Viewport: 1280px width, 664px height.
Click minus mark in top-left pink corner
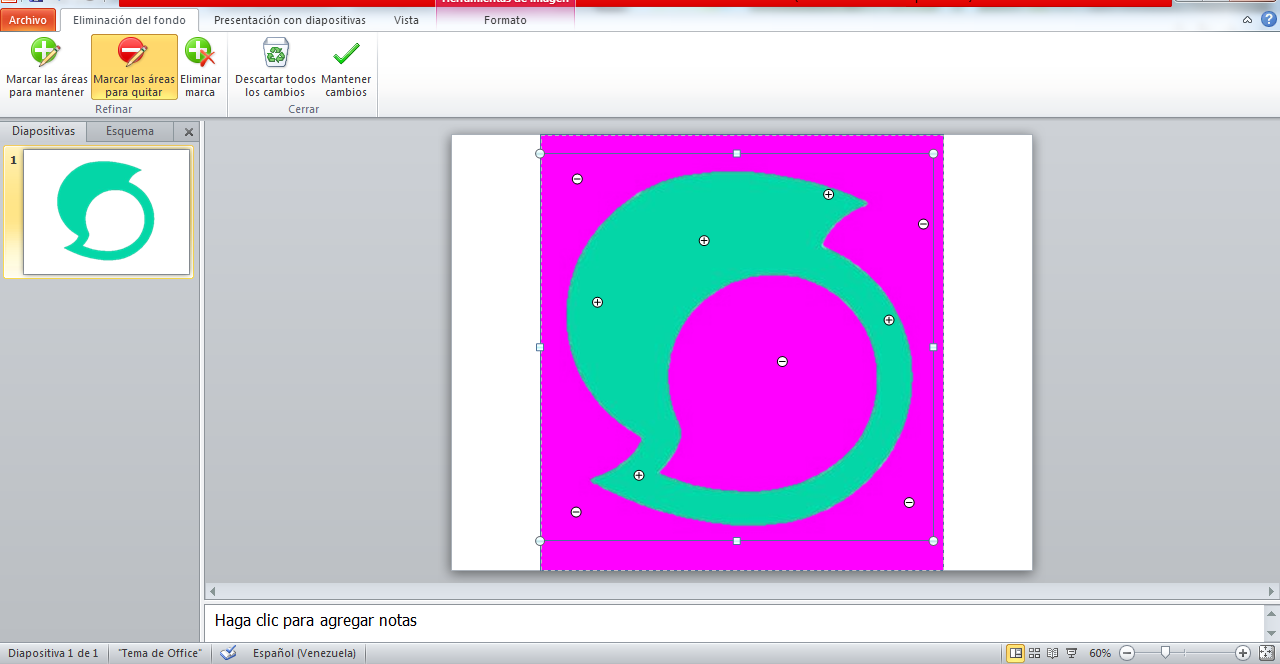pyautogui.click(x=577, y=179)
